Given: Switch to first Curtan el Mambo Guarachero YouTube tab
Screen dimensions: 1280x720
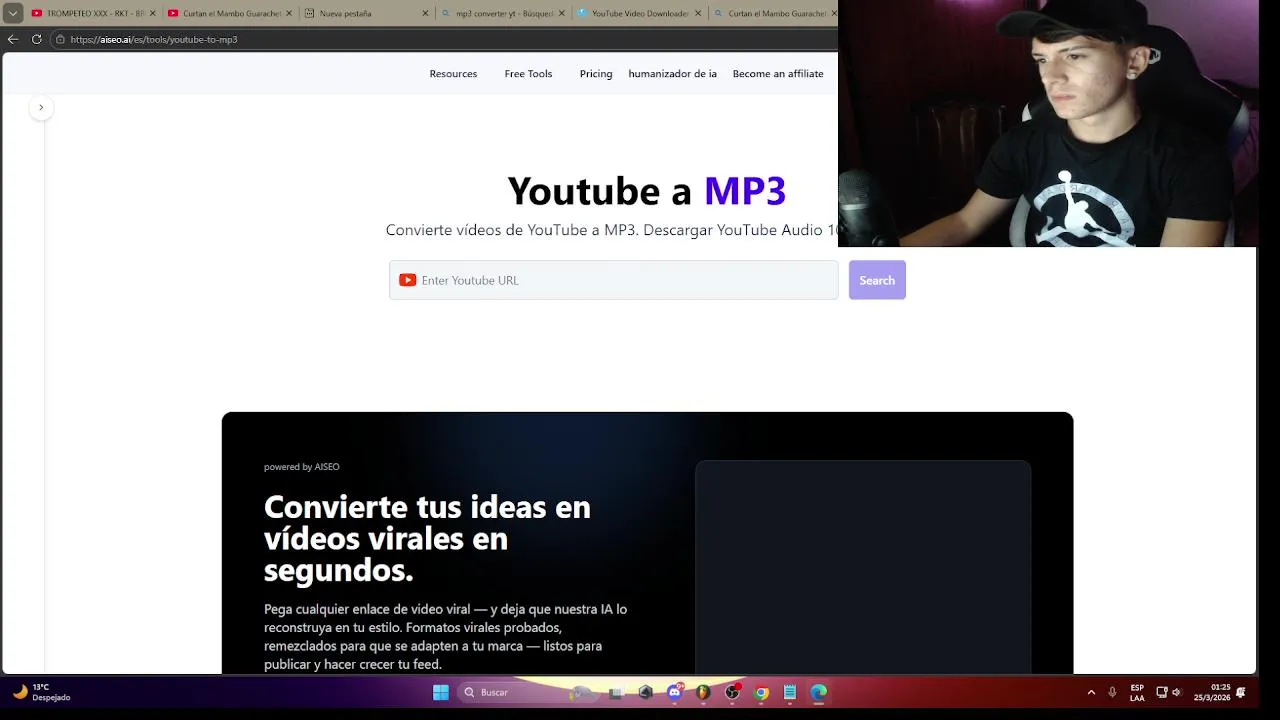Looking at the screenshot, I should (230, 13).
